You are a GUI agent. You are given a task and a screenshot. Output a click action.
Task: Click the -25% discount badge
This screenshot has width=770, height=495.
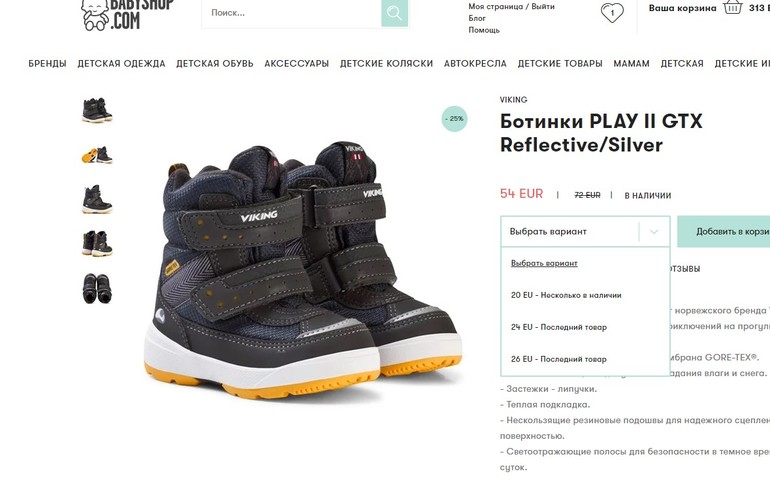coord(454,119)
